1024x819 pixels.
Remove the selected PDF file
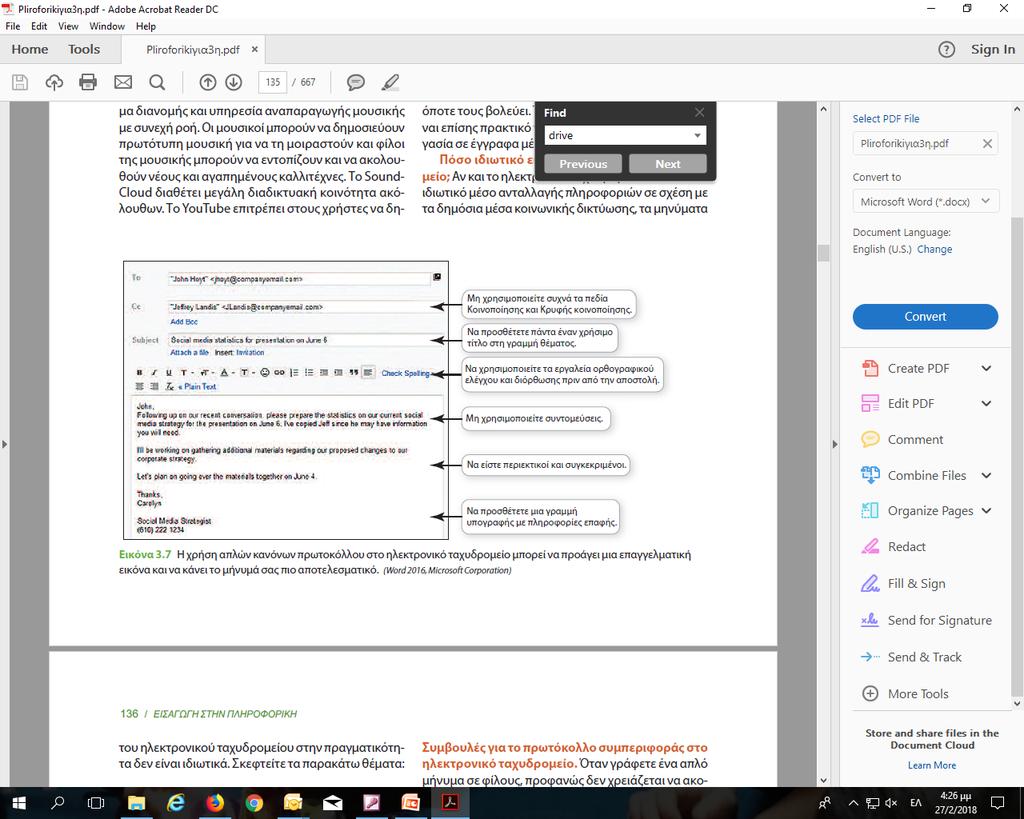pyautogui.click(x=987, y=144)
